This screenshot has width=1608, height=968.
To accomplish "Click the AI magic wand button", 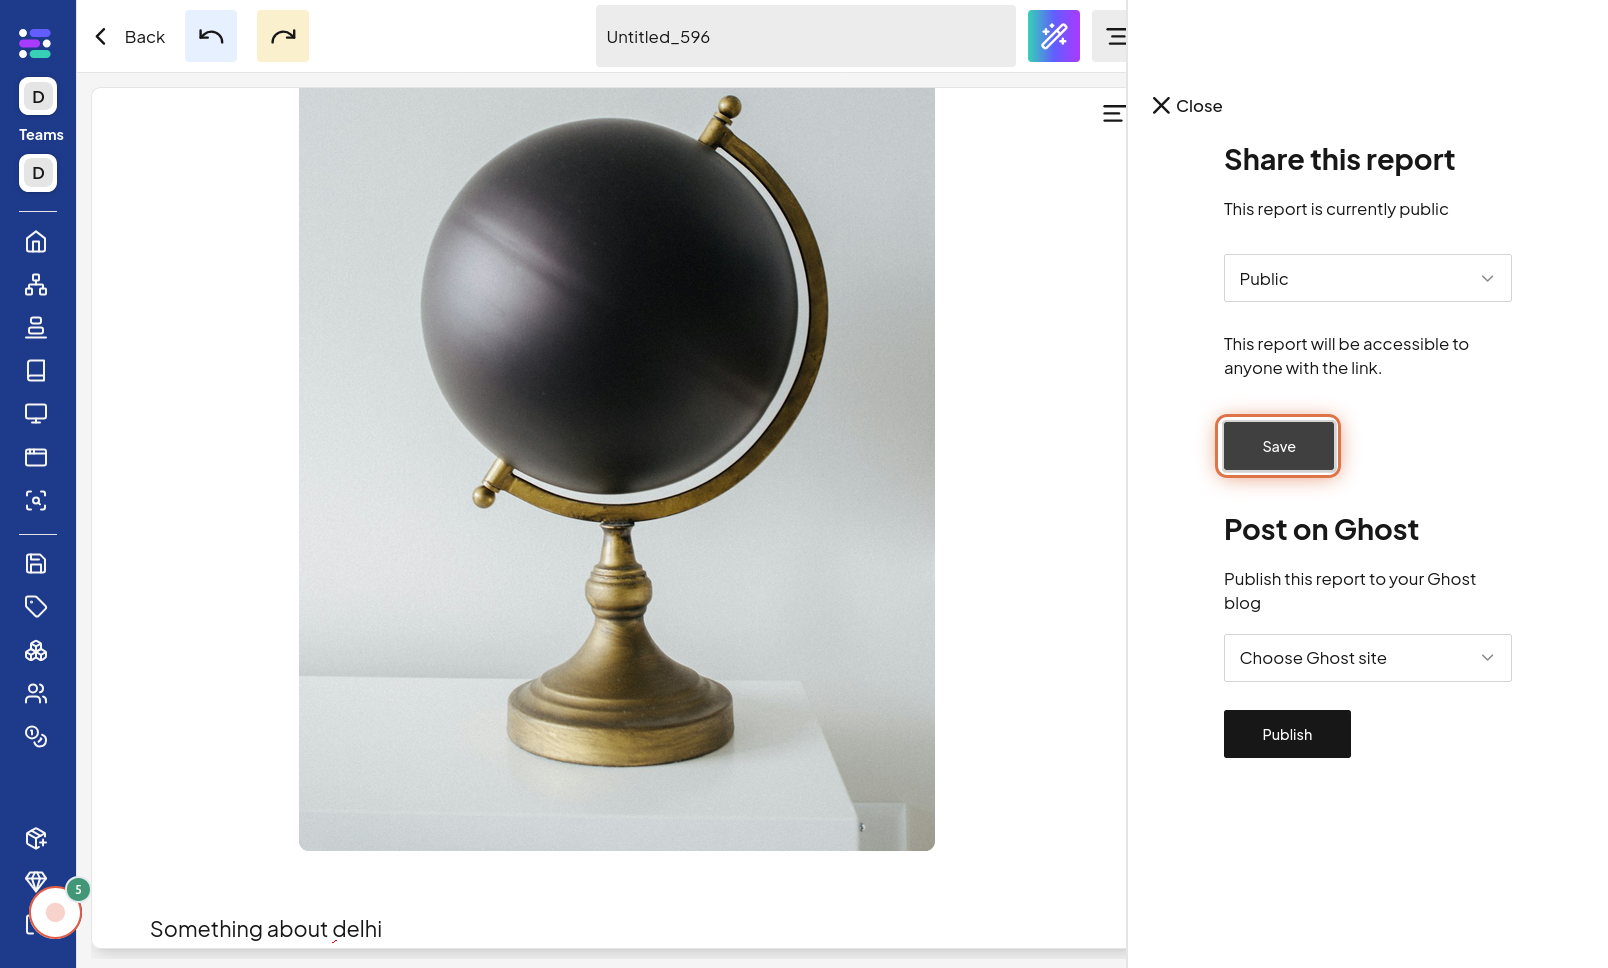I will 1054,36.
